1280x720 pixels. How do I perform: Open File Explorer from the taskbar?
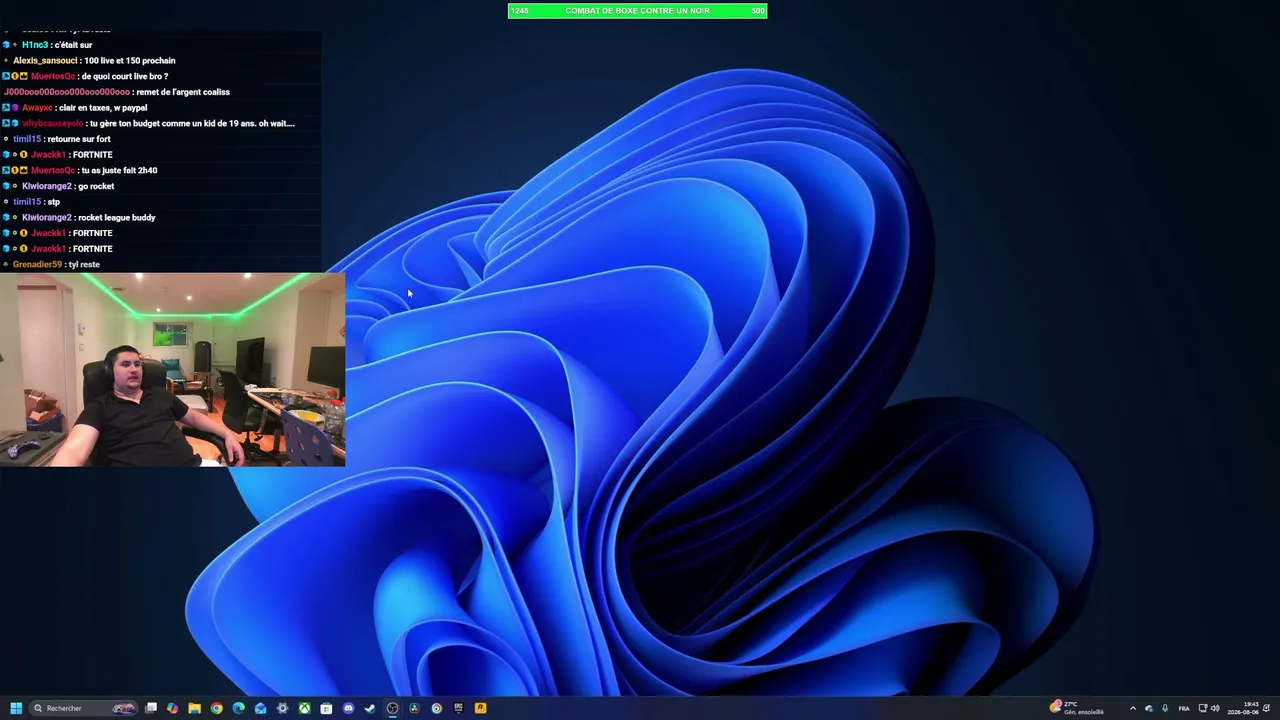point(195,708)
